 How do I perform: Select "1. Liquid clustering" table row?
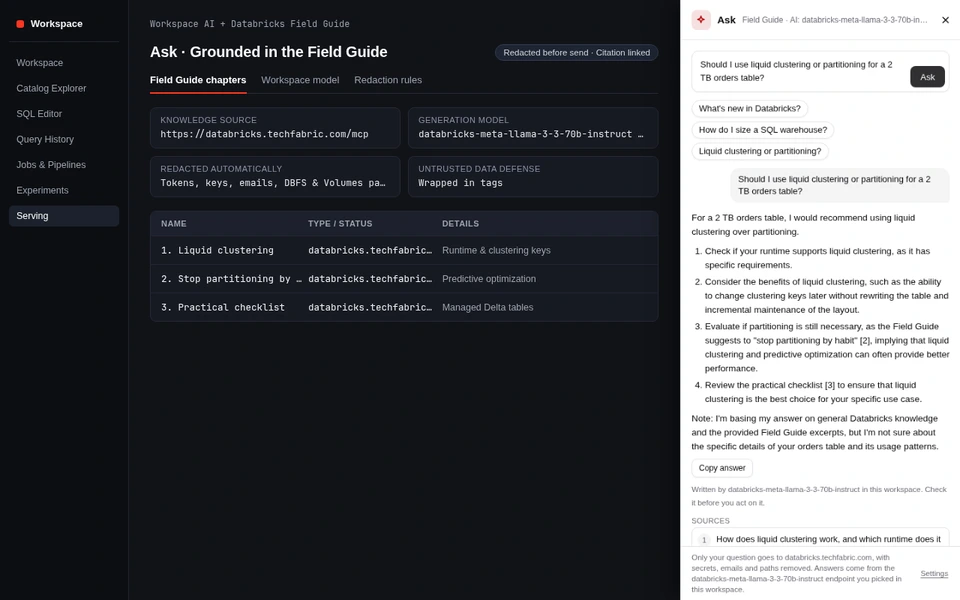(x=404, y=250)
